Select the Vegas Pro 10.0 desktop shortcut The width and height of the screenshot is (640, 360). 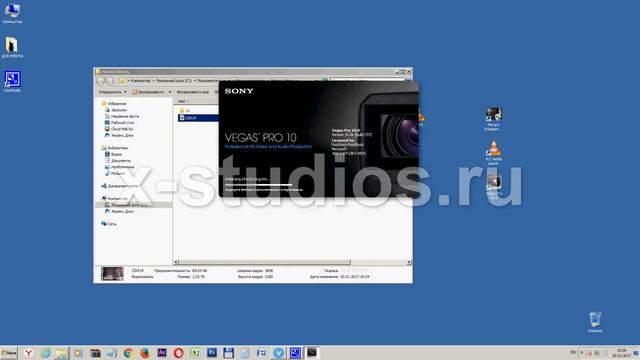493,188
